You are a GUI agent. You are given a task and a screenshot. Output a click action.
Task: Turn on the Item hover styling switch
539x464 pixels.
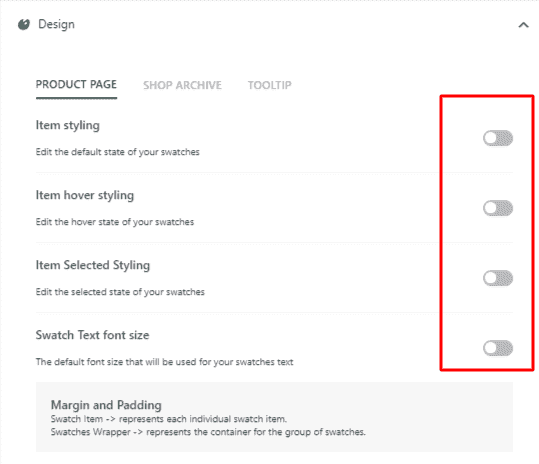tap(498, 208)
